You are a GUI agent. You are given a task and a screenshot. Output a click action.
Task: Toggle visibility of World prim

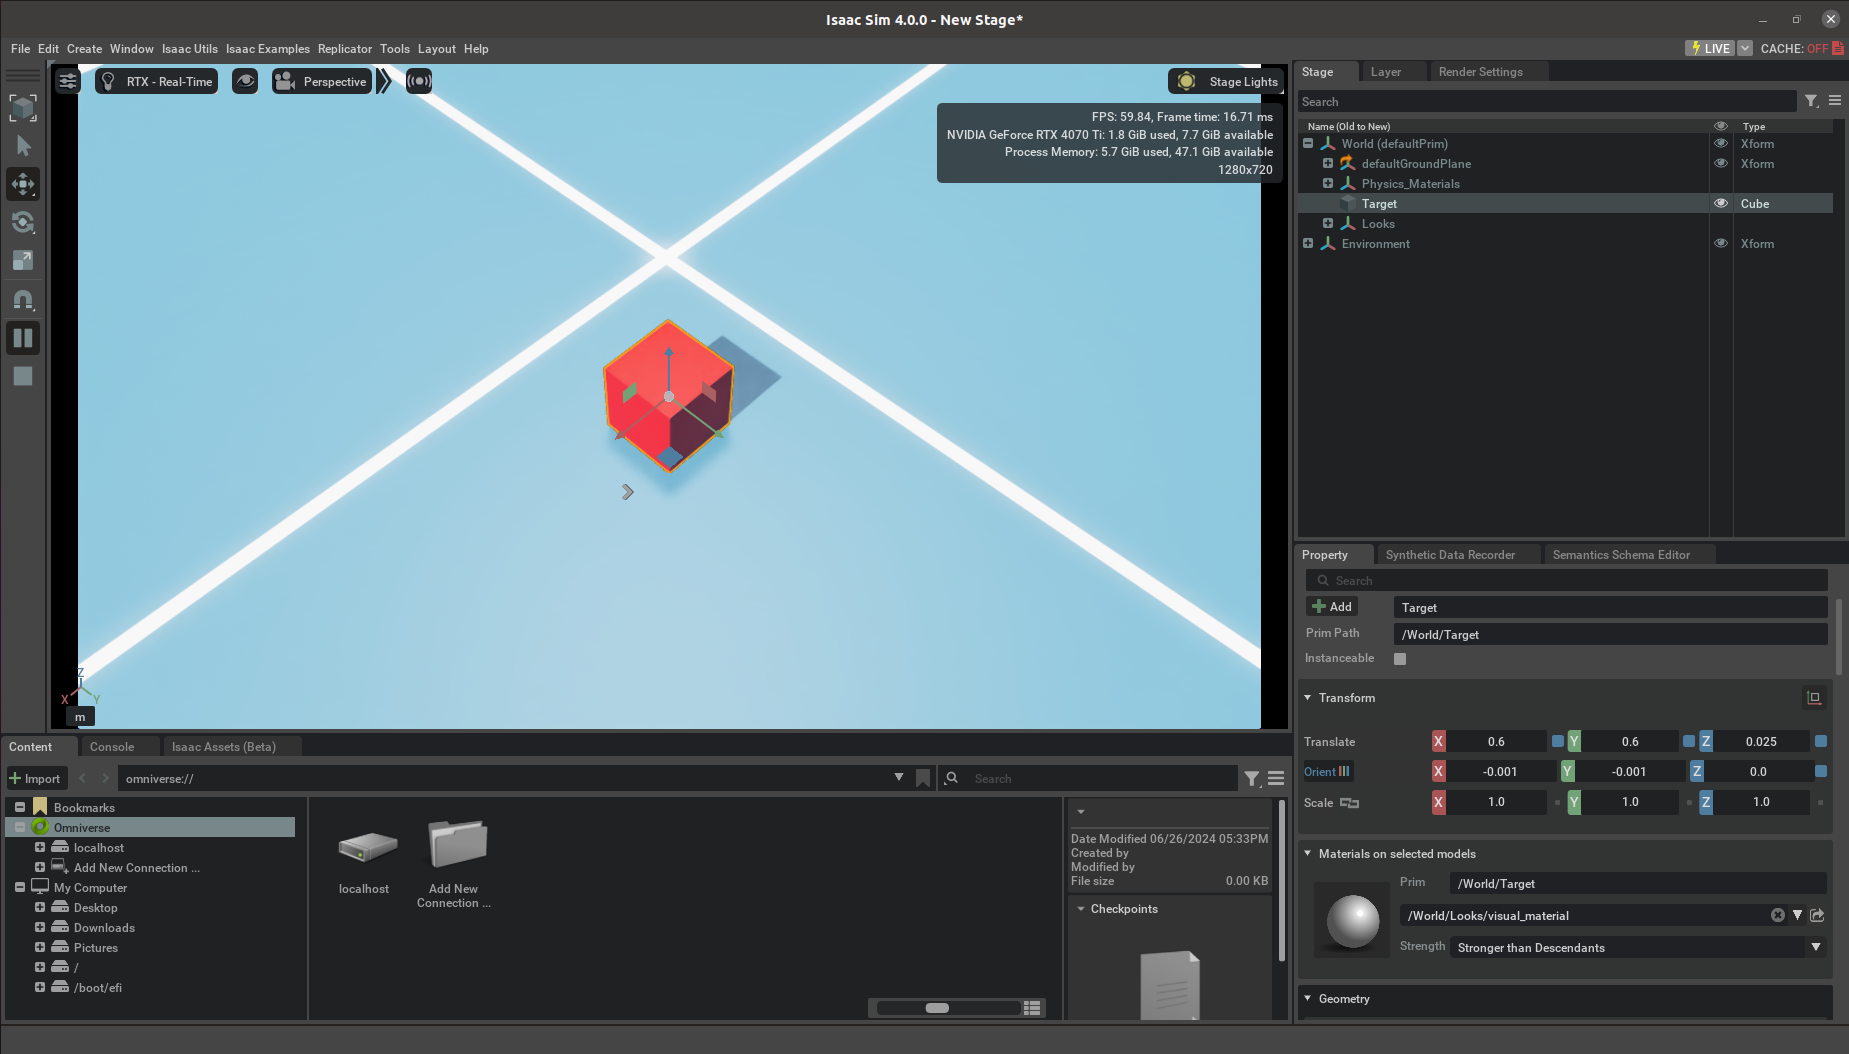[x=1721, y=143]
